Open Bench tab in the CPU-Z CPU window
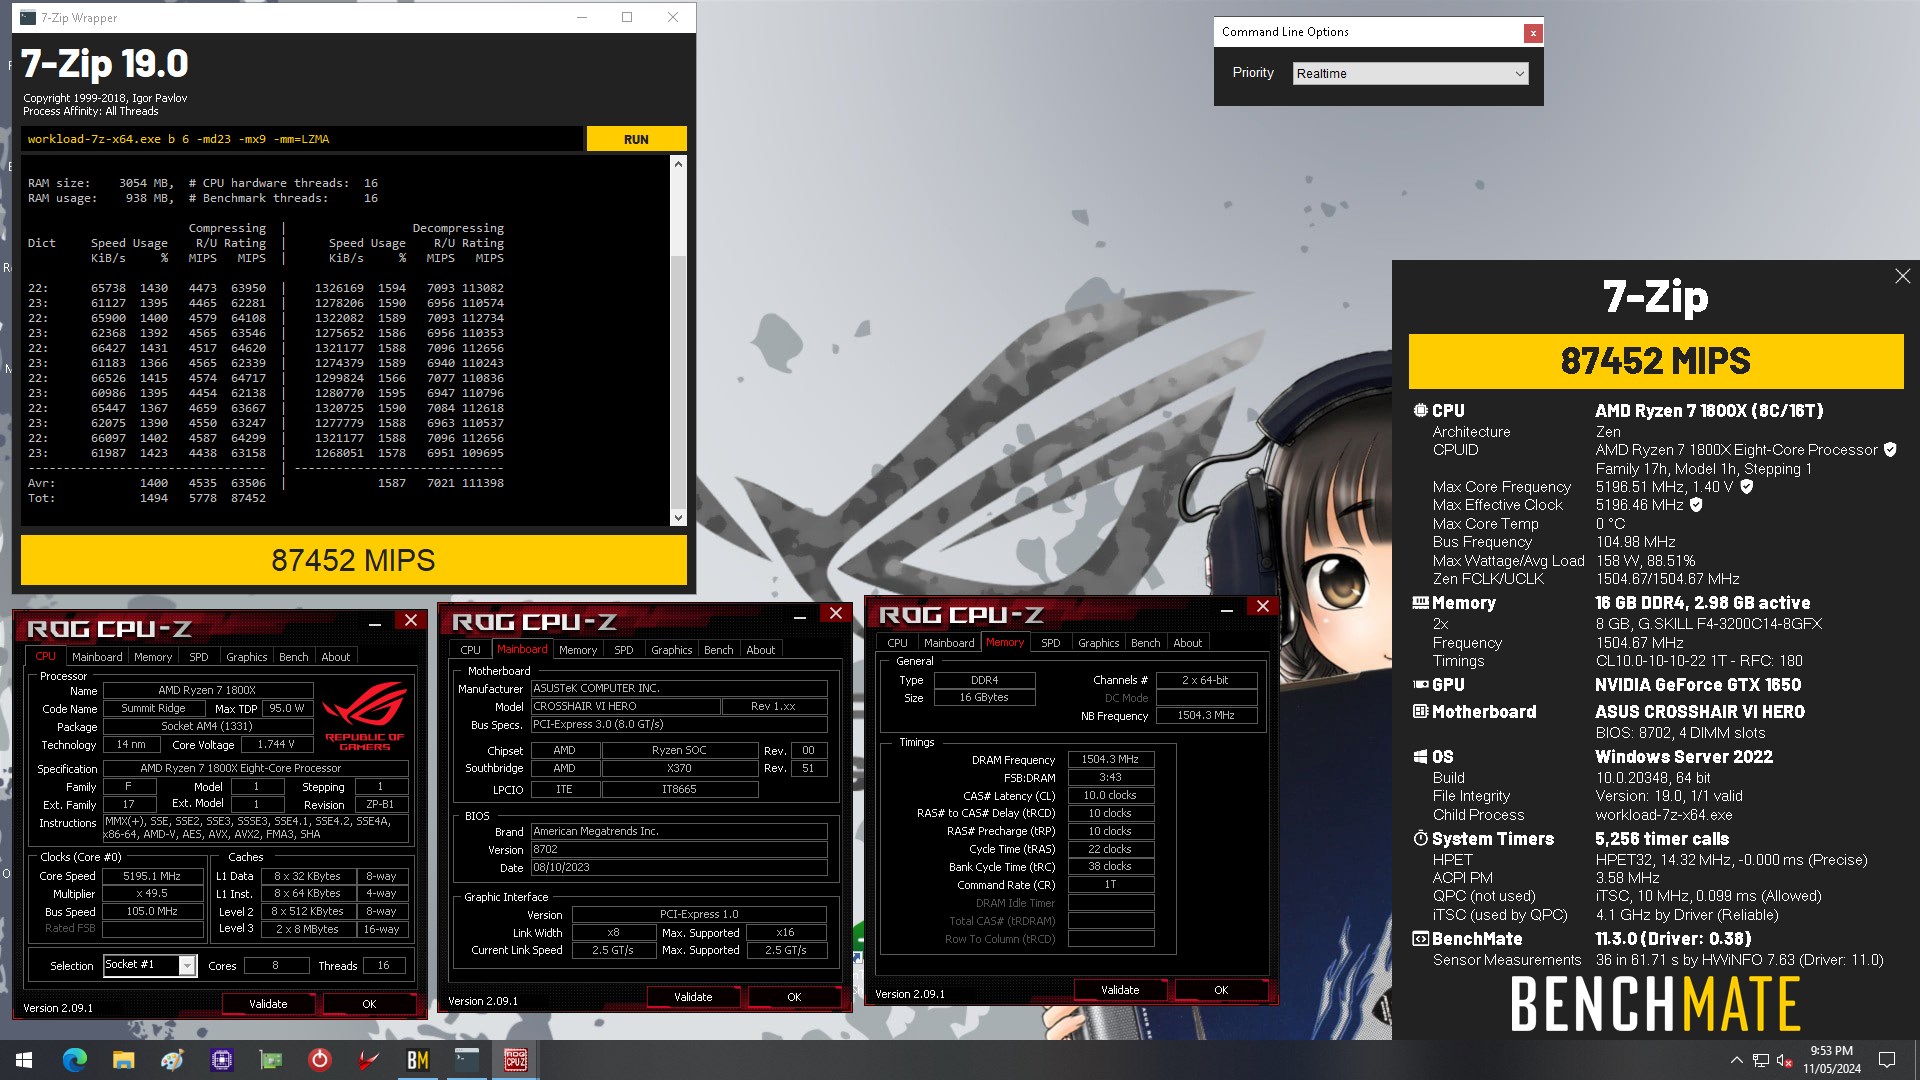Image resolution: width=1920 pixels, height=1080 pixels. (x=293, y=657)
